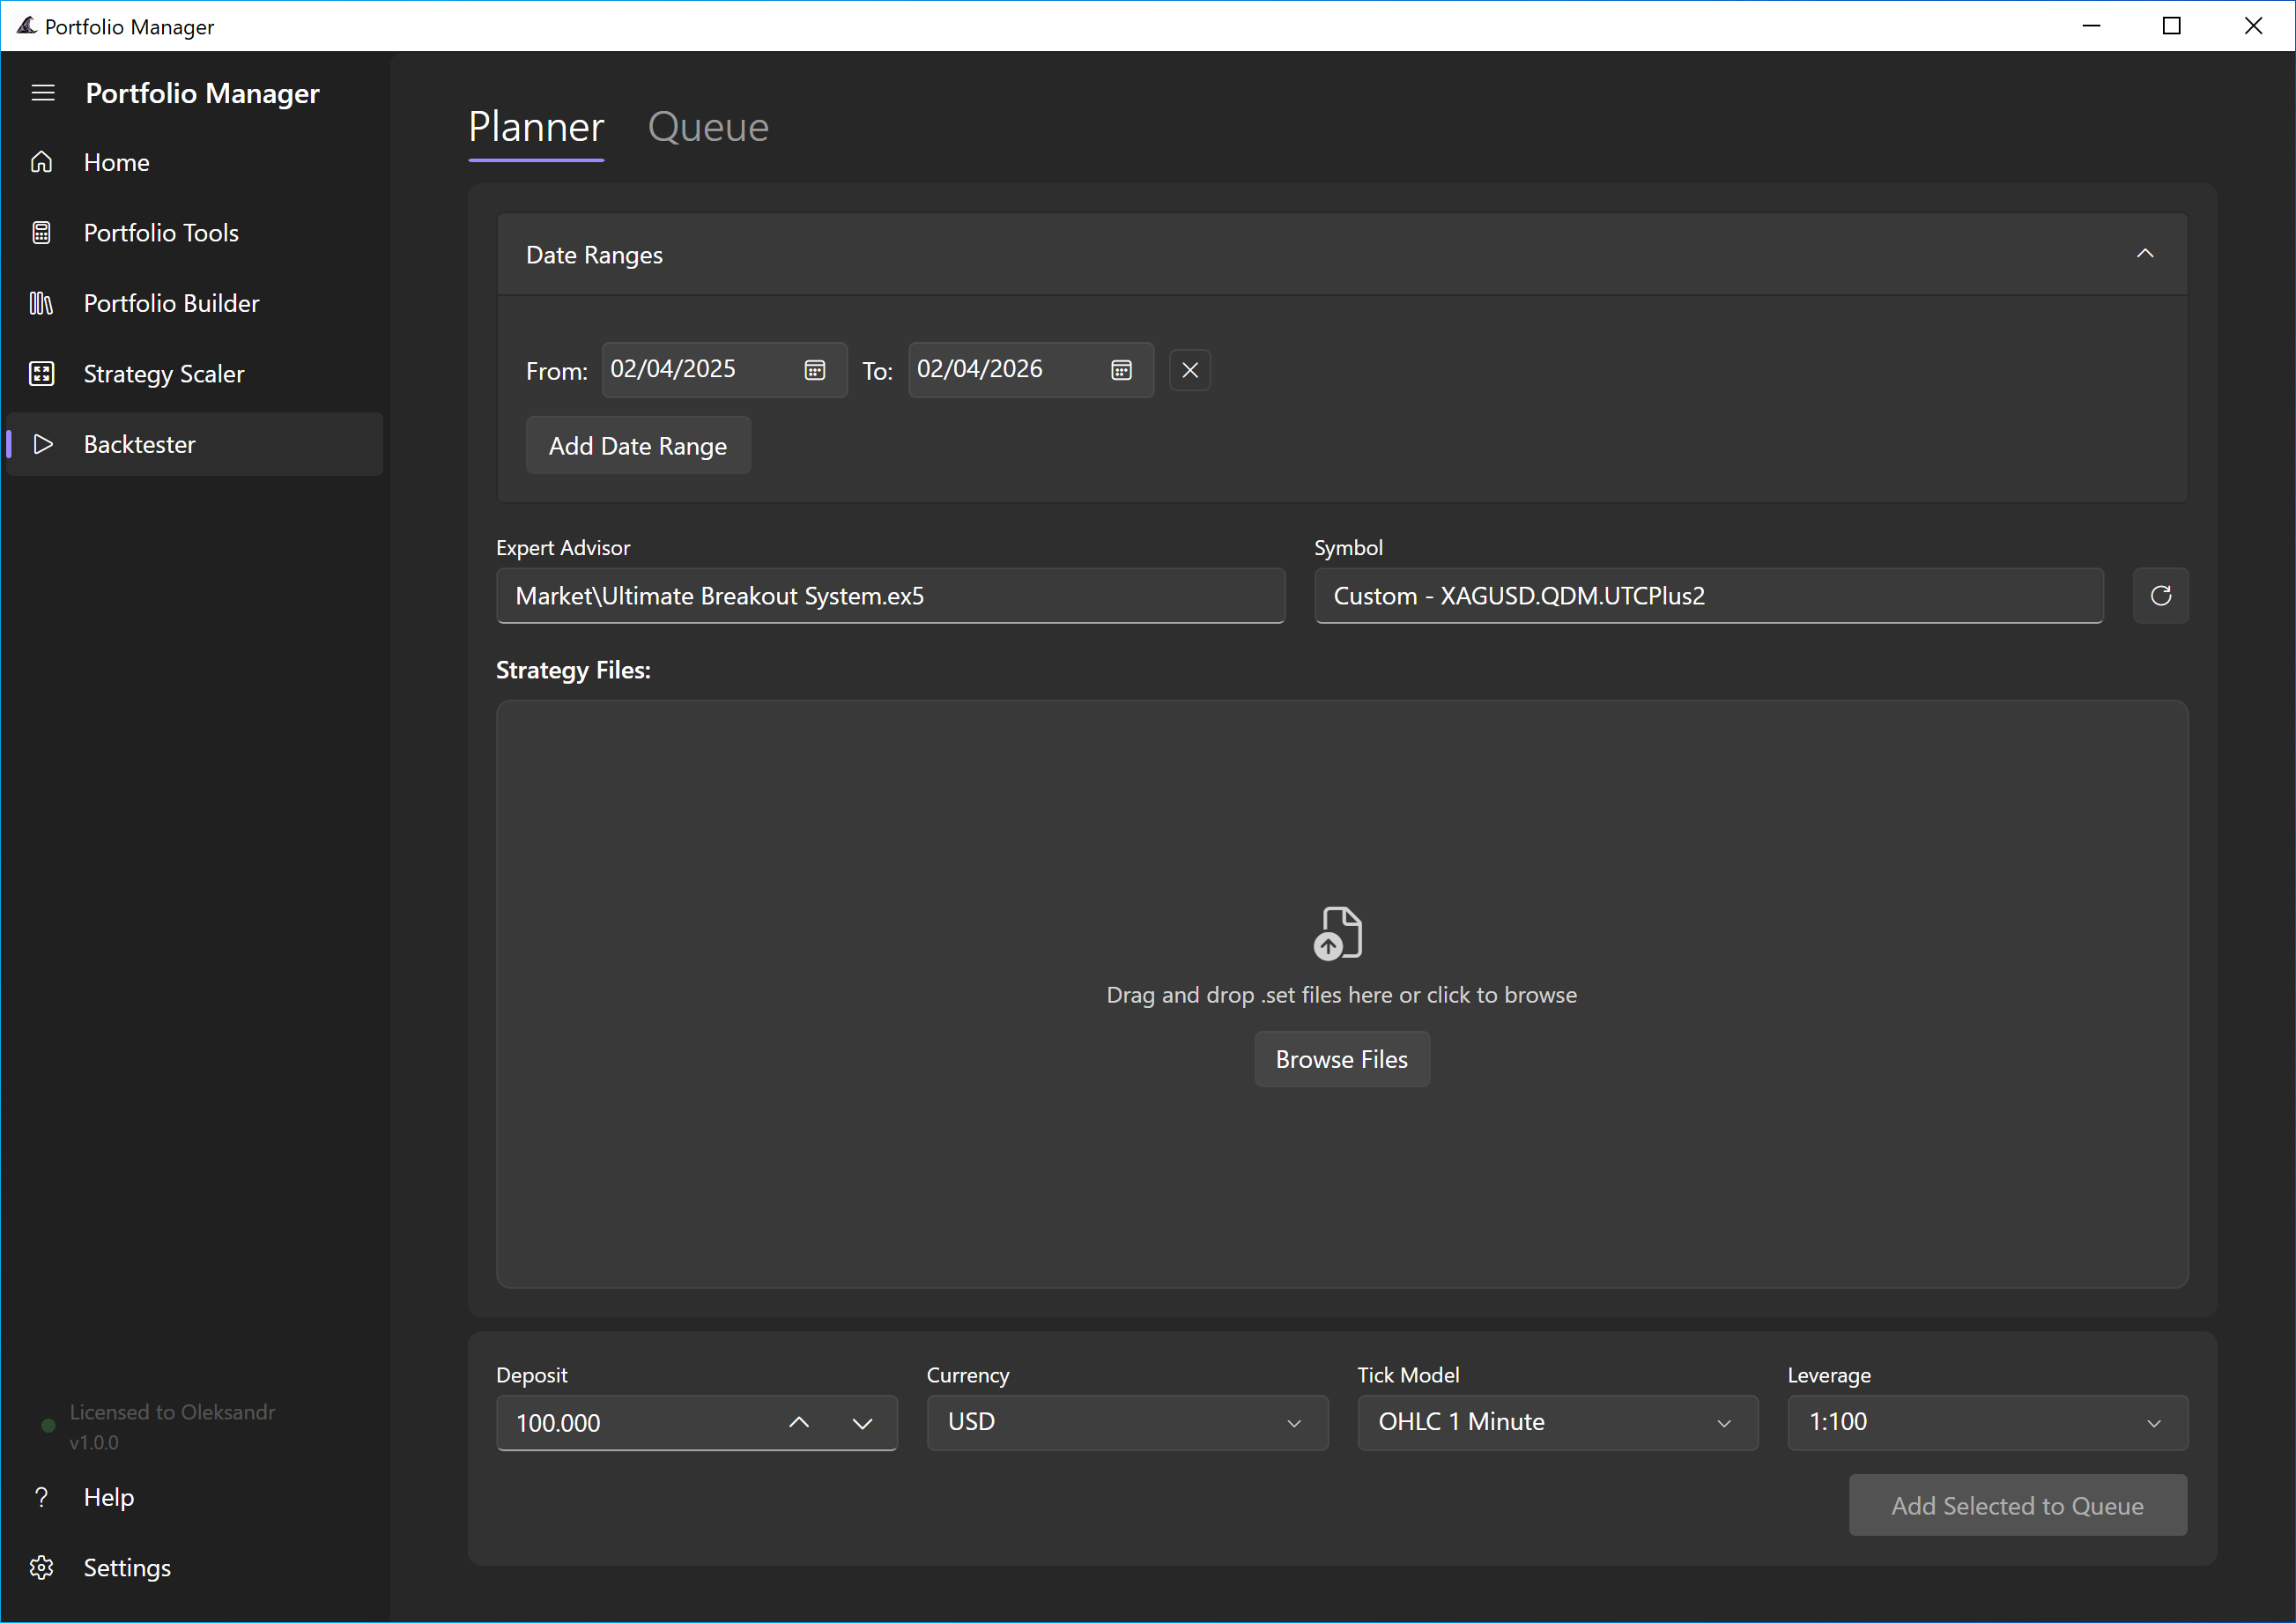Click the Strategy Scaler icon
Viewport: 2296px width, 1623px height.
point(42,374)
